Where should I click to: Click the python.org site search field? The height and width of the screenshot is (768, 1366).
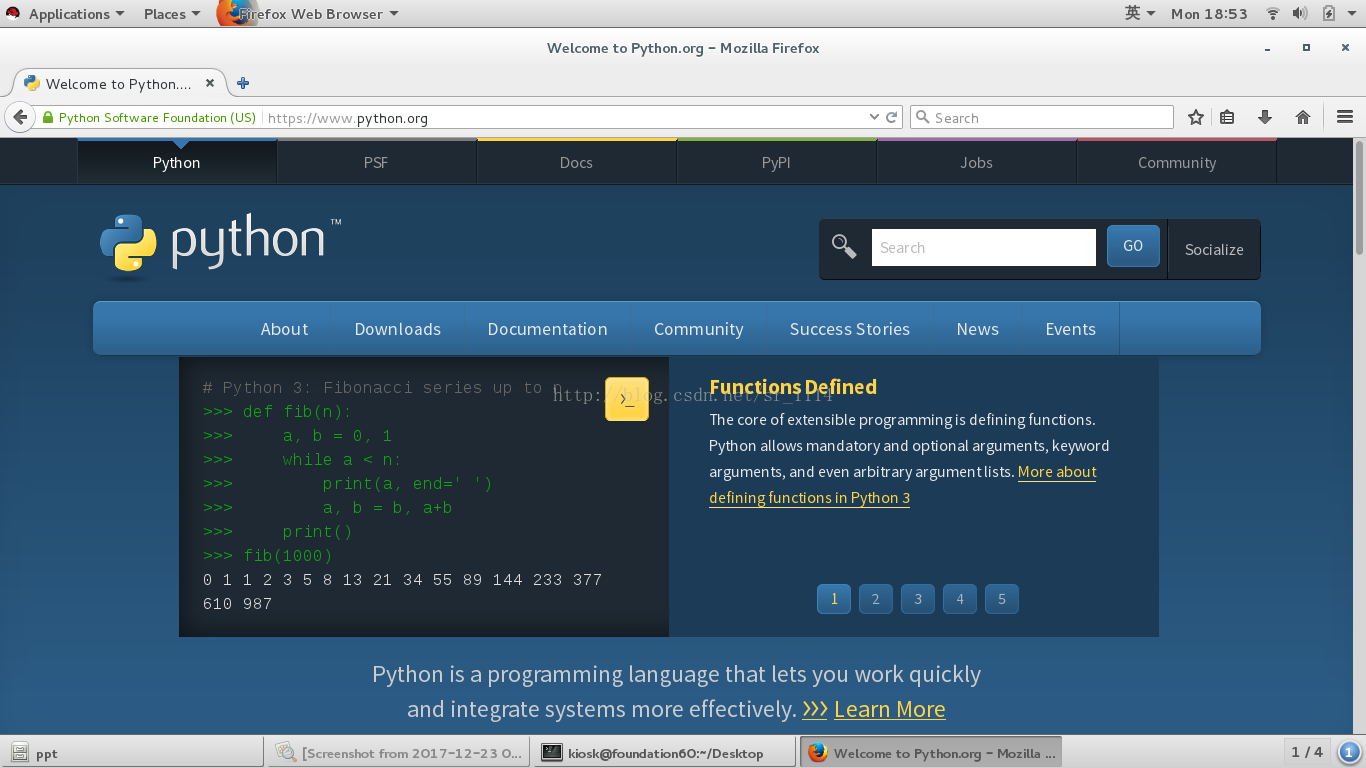coord(984,247)
